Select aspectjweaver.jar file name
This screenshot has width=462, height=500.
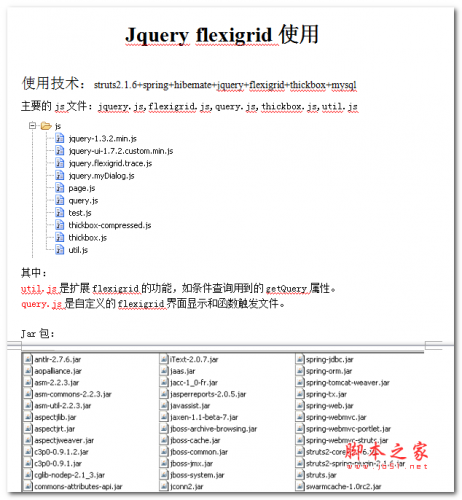tap(64, 440)
